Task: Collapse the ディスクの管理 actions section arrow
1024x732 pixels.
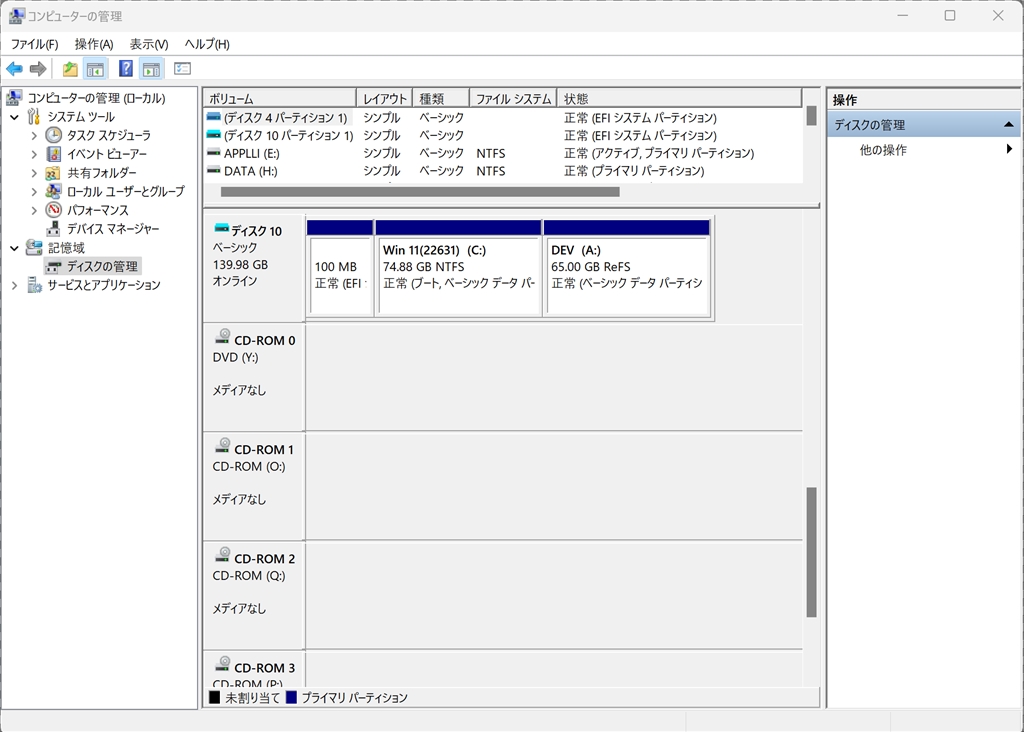Action: [x=1009, y=124]
